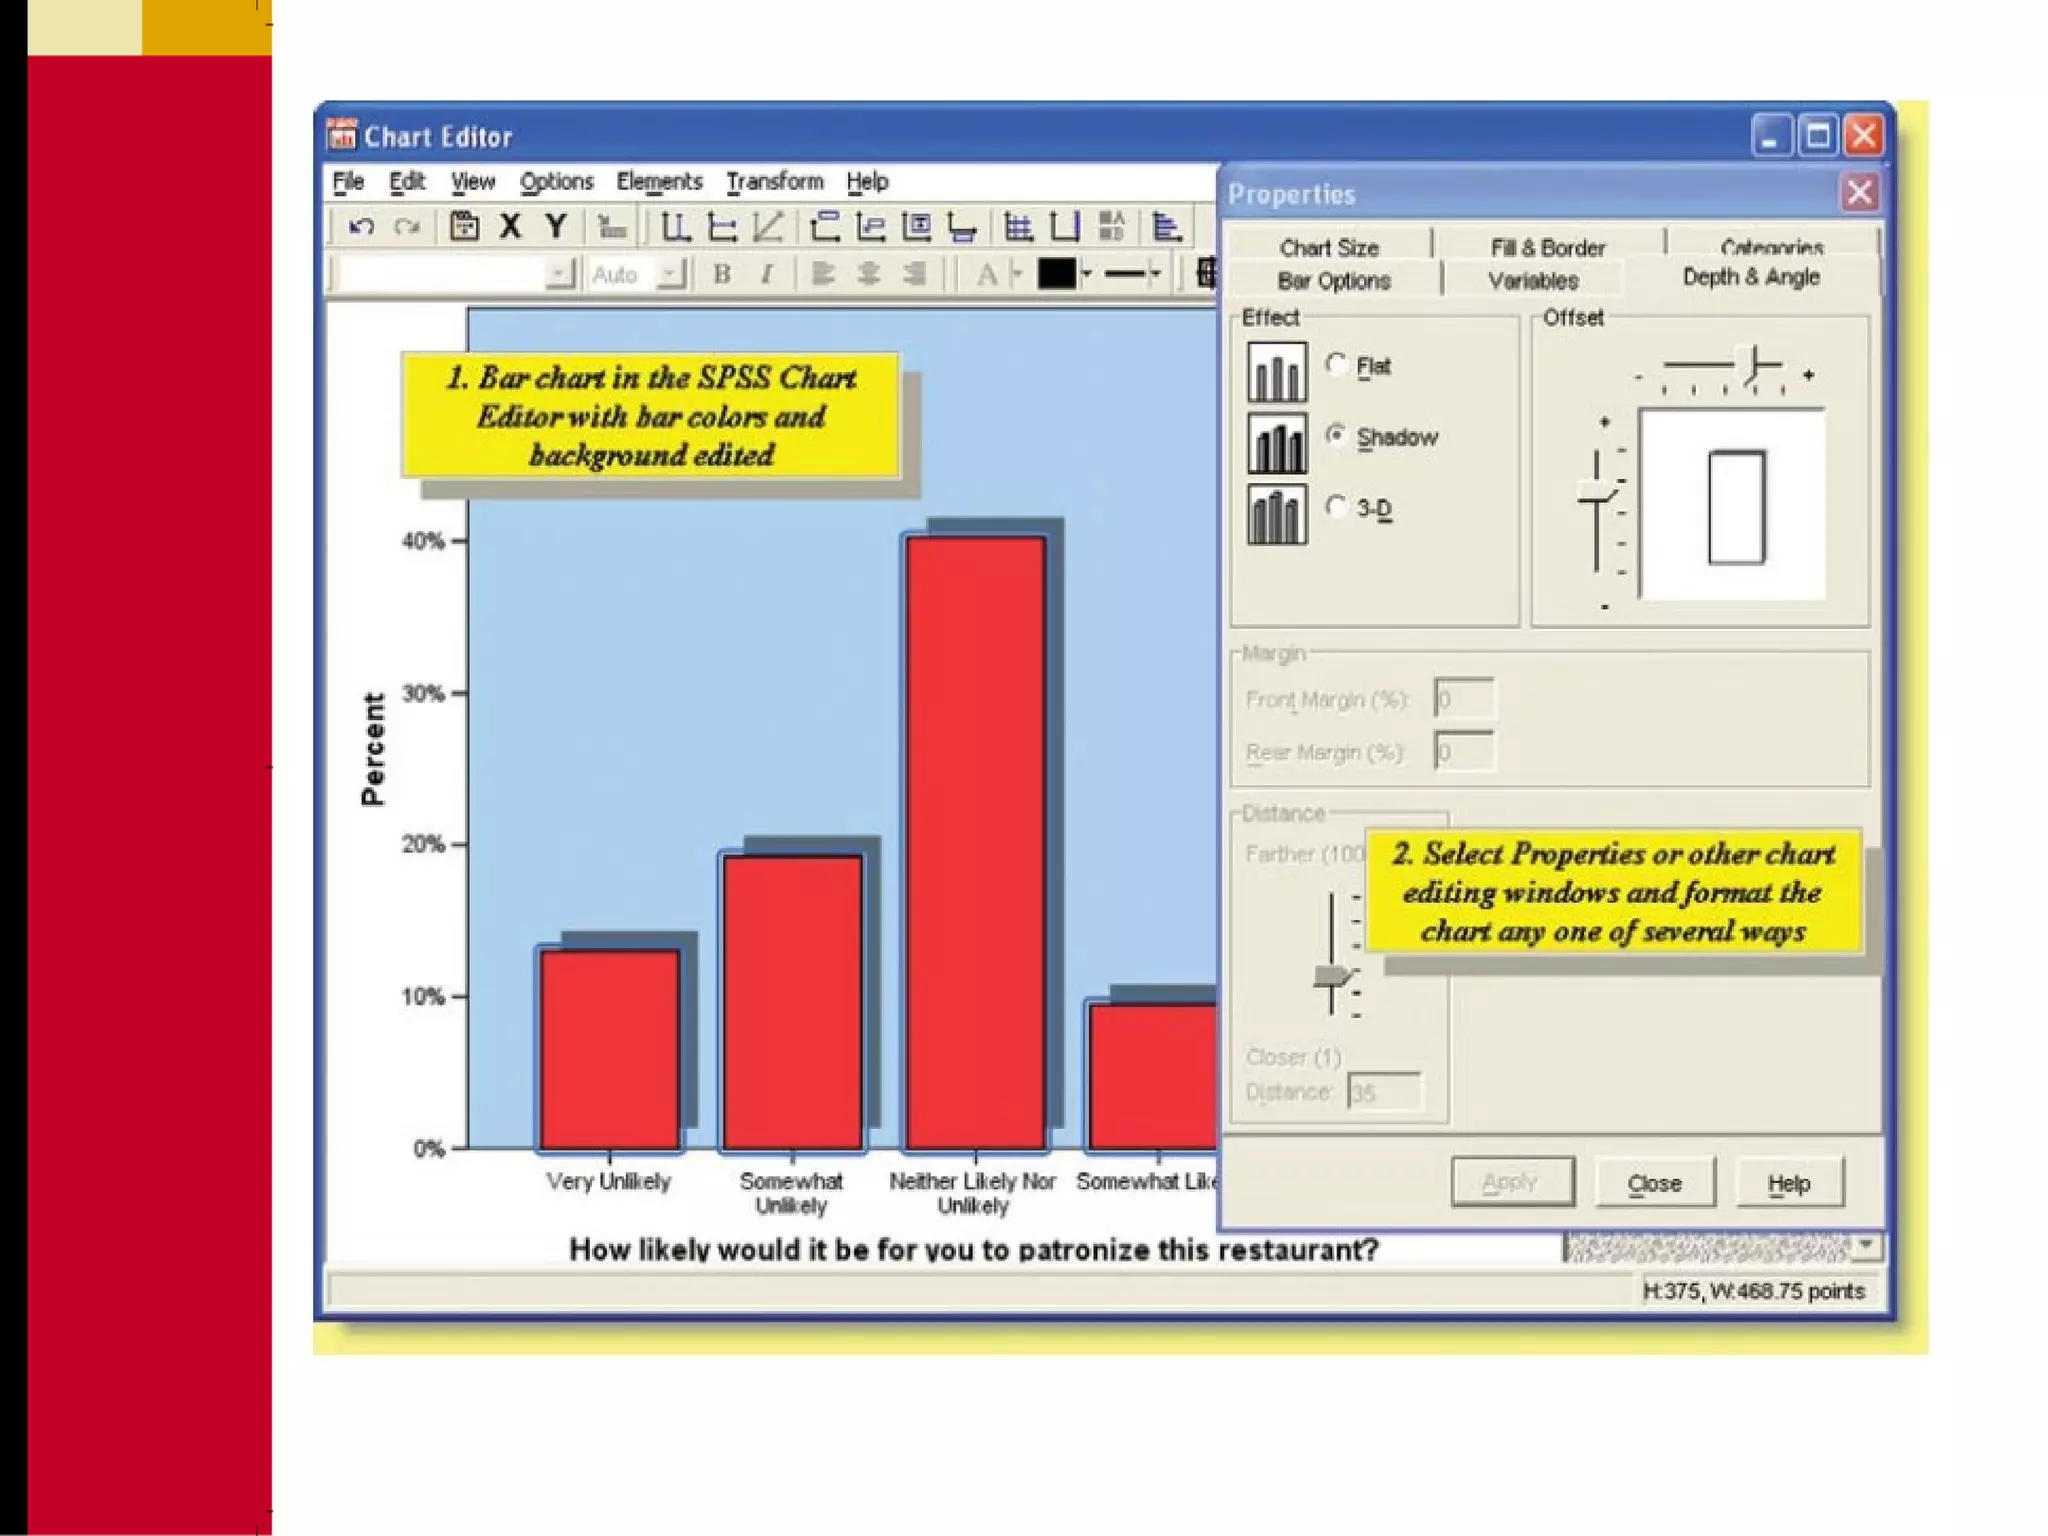Select the Shadow effect radio button
Screen dimensions: 2048x1536
click(x=1336, y=435)
